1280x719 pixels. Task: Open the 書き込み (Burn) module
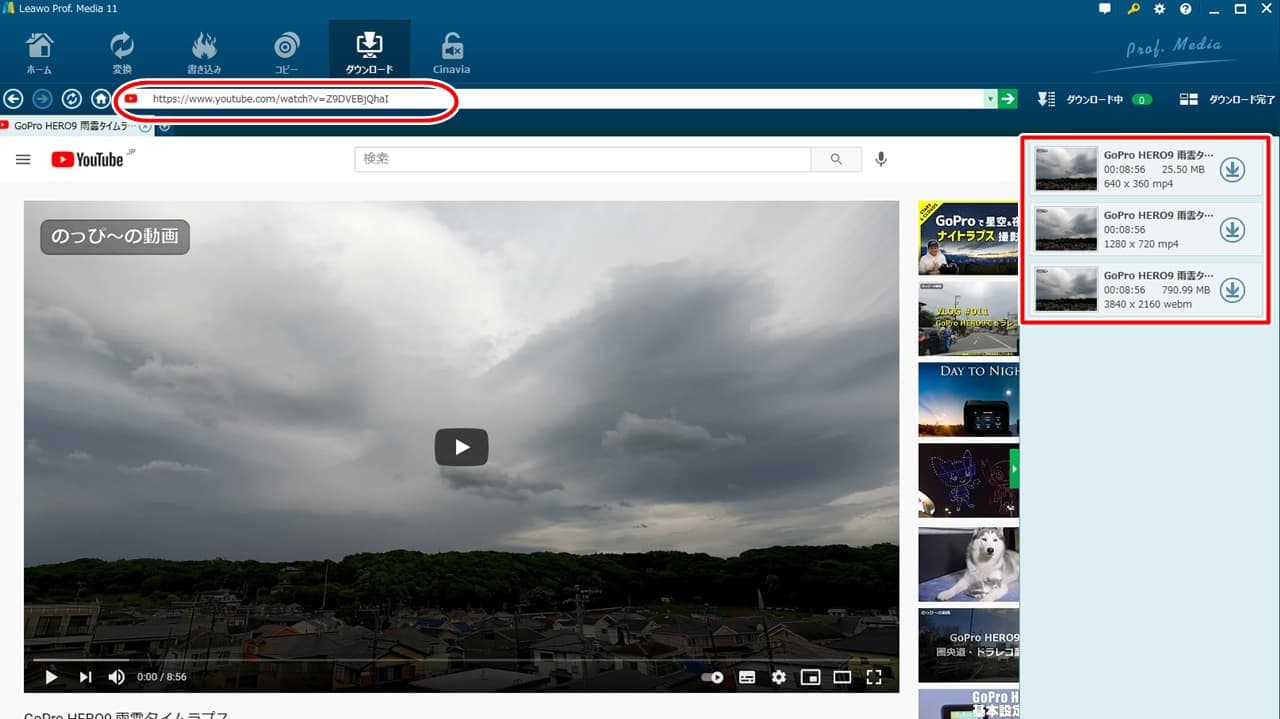point(204,52)
